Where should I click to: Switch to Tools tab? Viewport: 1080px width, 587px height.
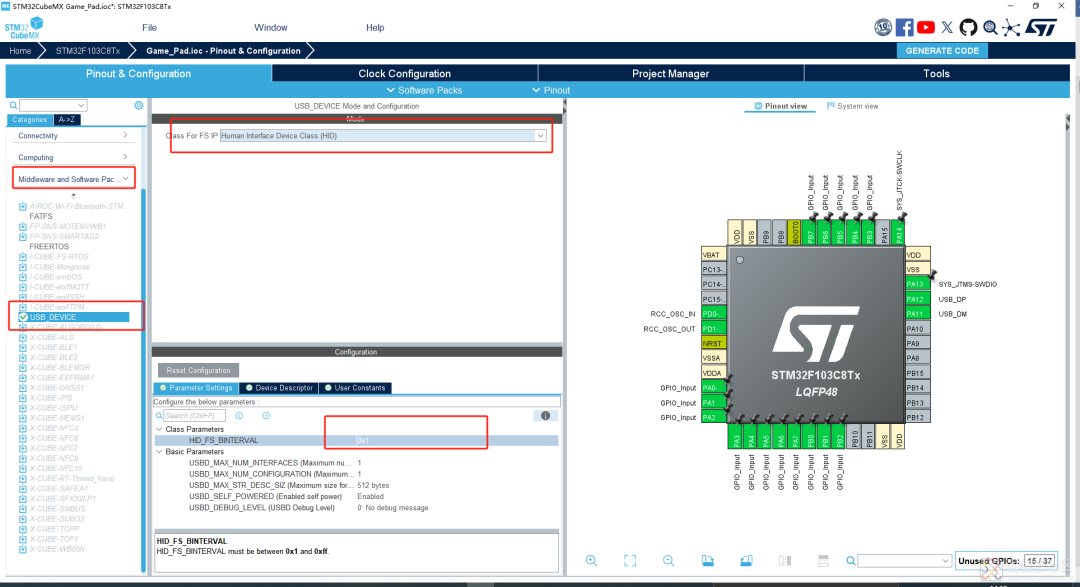(x=936, y=74)
